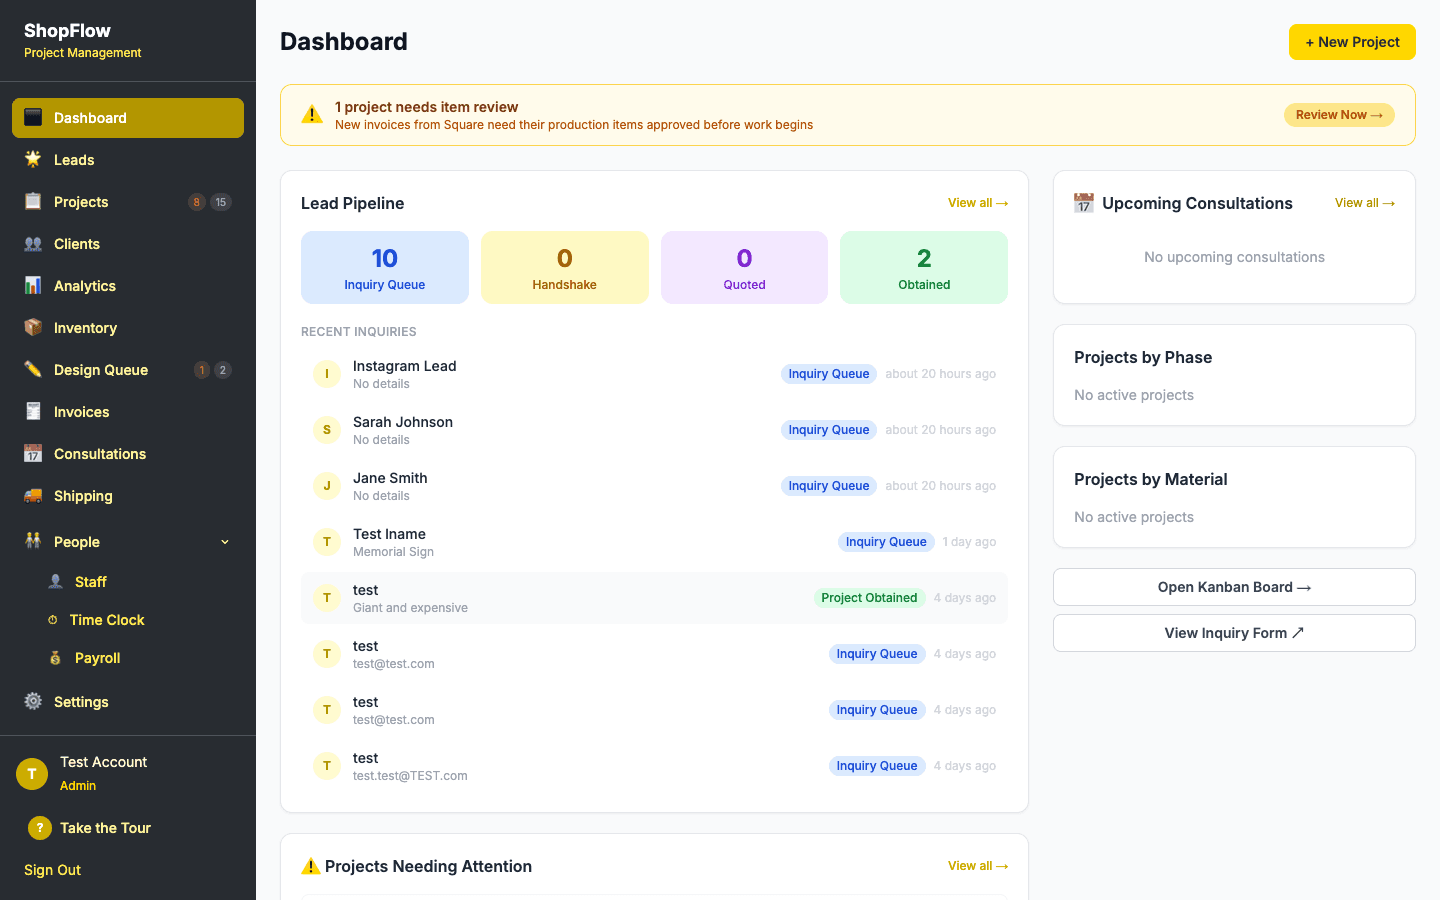Click the Payroll money bag icon
Image resolution: width=1440 pixels, height=900 pixels.
52,657
